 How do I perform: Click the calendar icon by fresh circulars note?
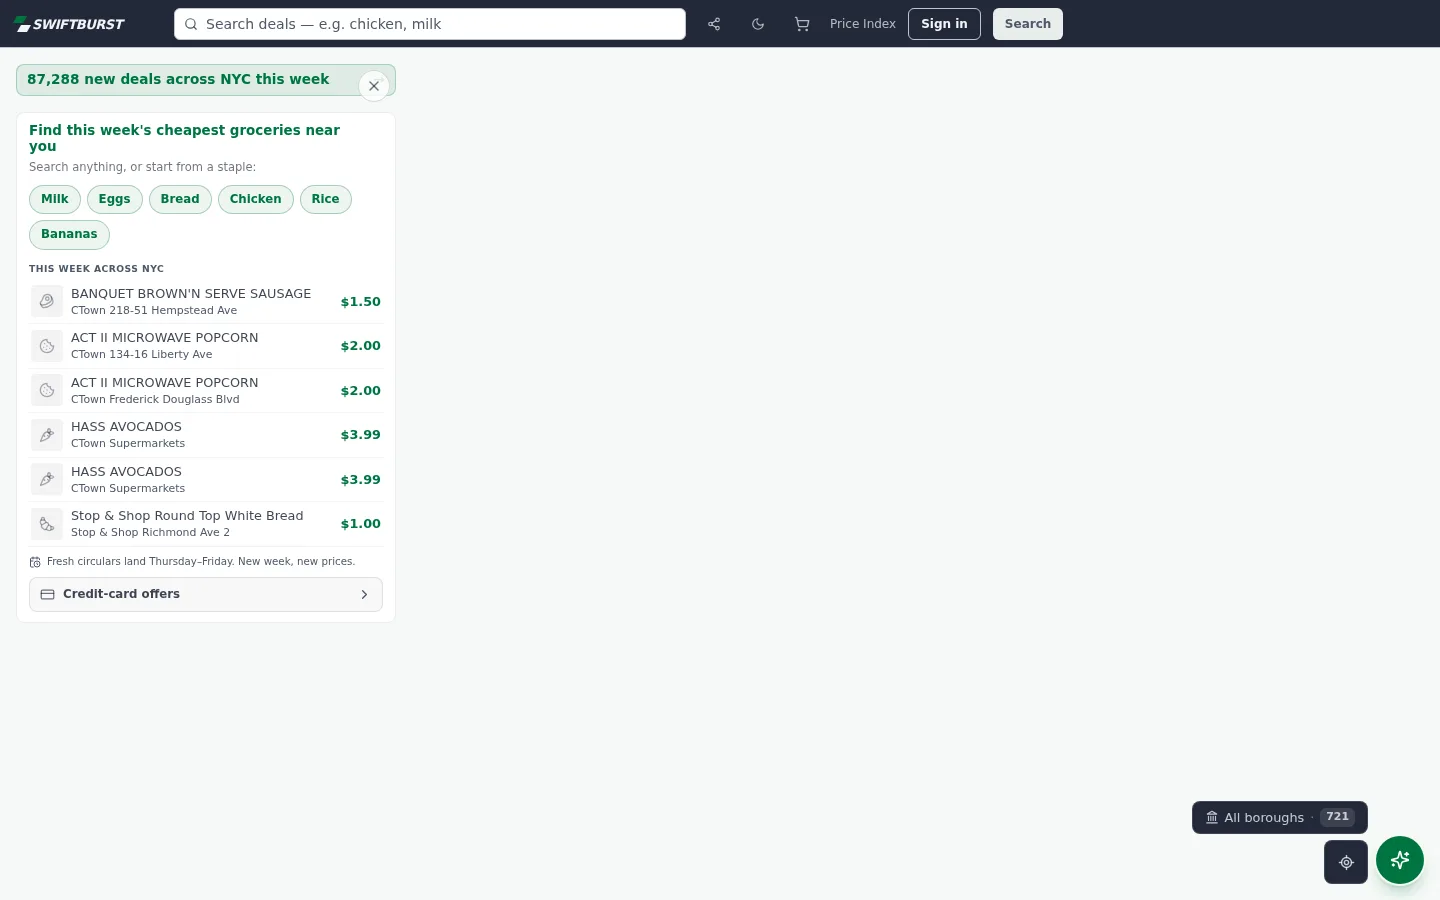[x=35, y=562]
